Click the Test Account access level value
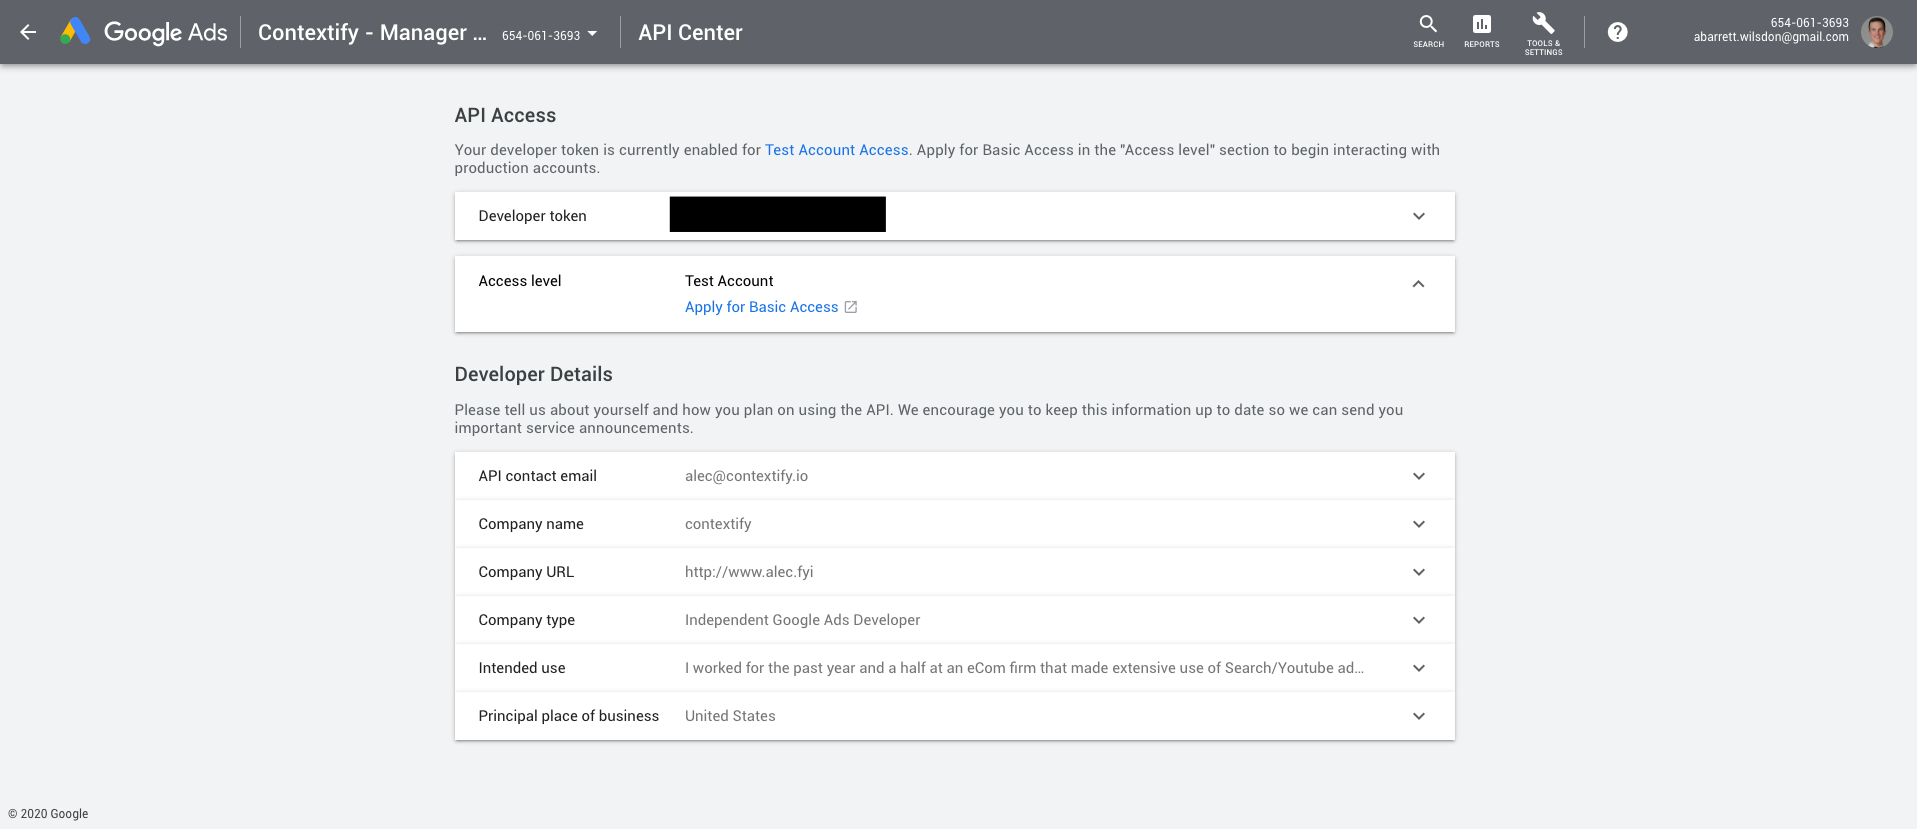 pyautogui.click(x=729, y=281)
